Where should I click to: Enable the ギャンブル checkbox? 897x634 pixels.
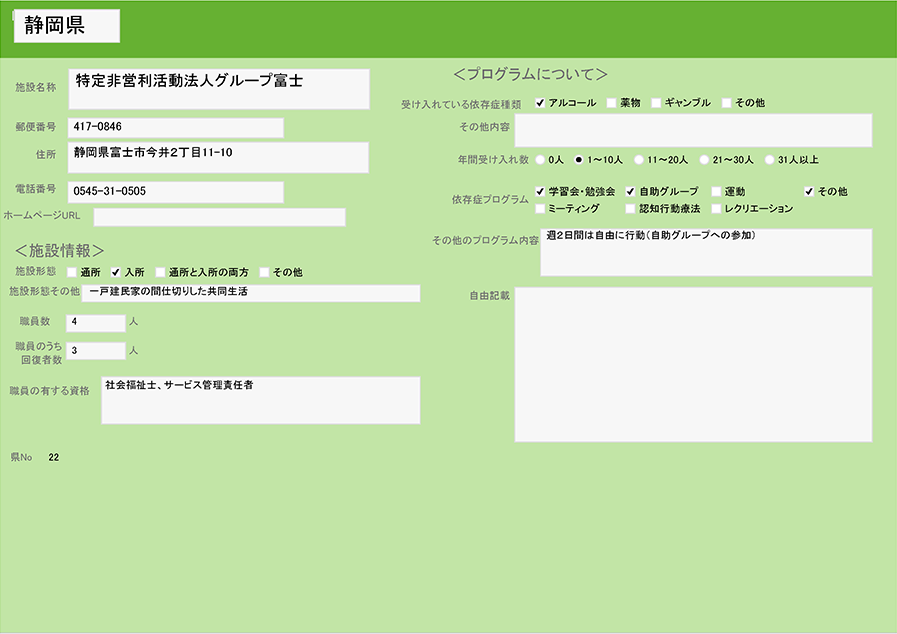click(656, 103)
